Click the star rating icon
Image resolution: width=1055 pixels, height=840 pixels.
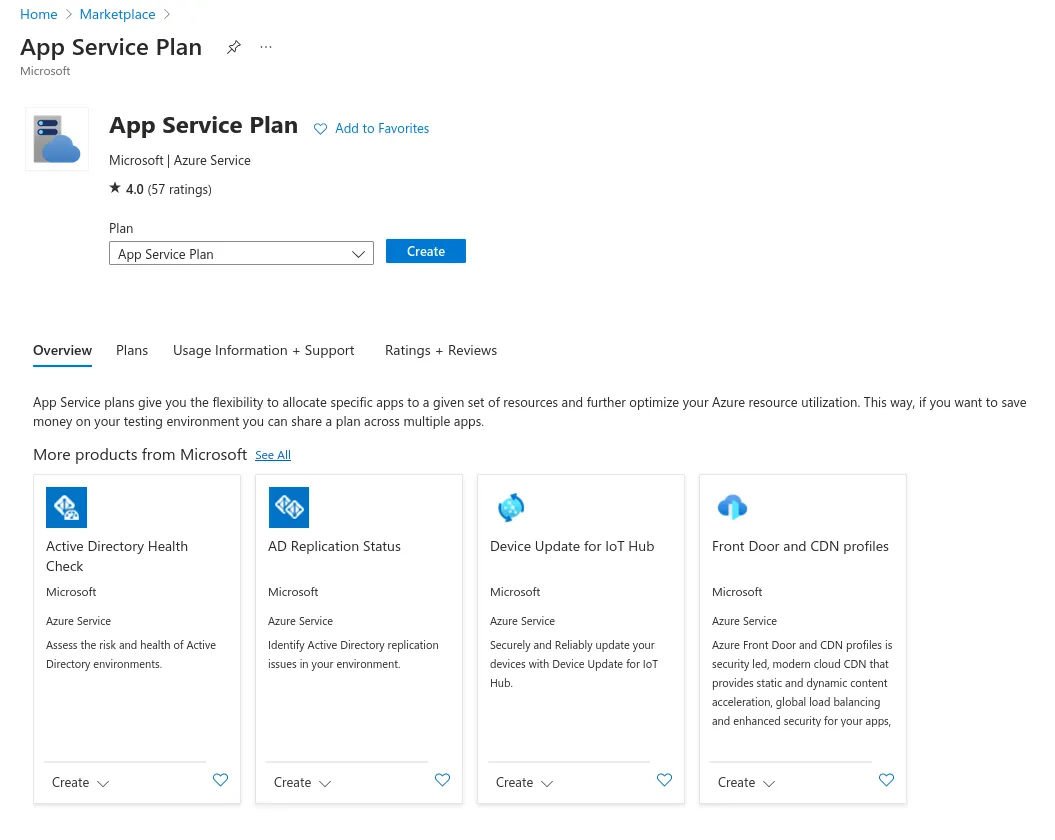click(x=115, y=188)
